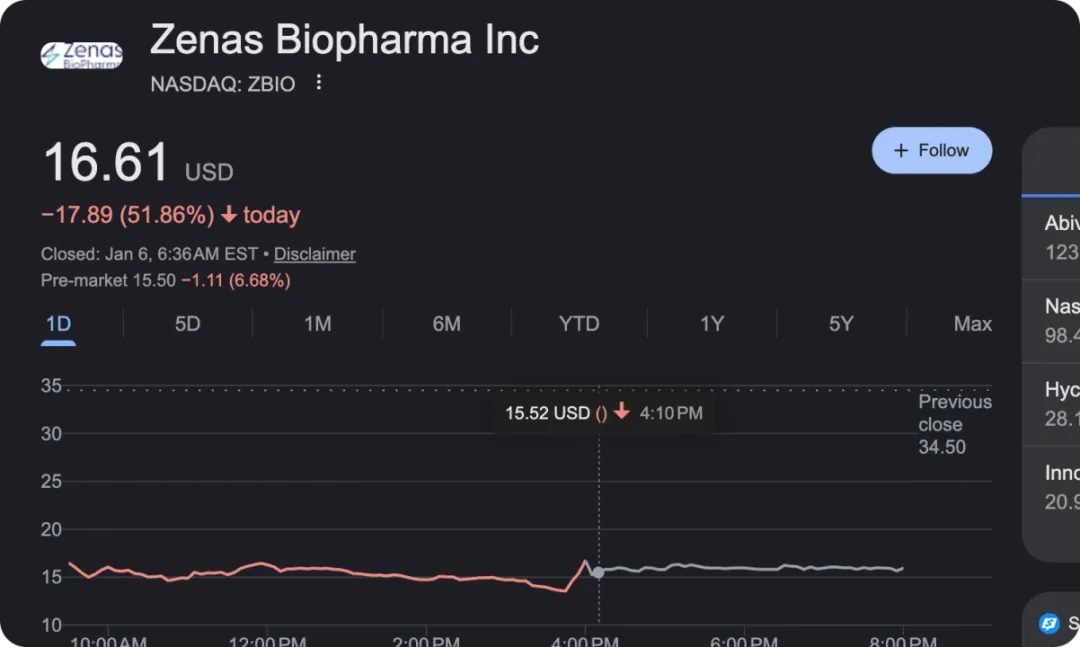Switch to the 5D chart range
The image size is (1080, 647).
pos(187,324)
